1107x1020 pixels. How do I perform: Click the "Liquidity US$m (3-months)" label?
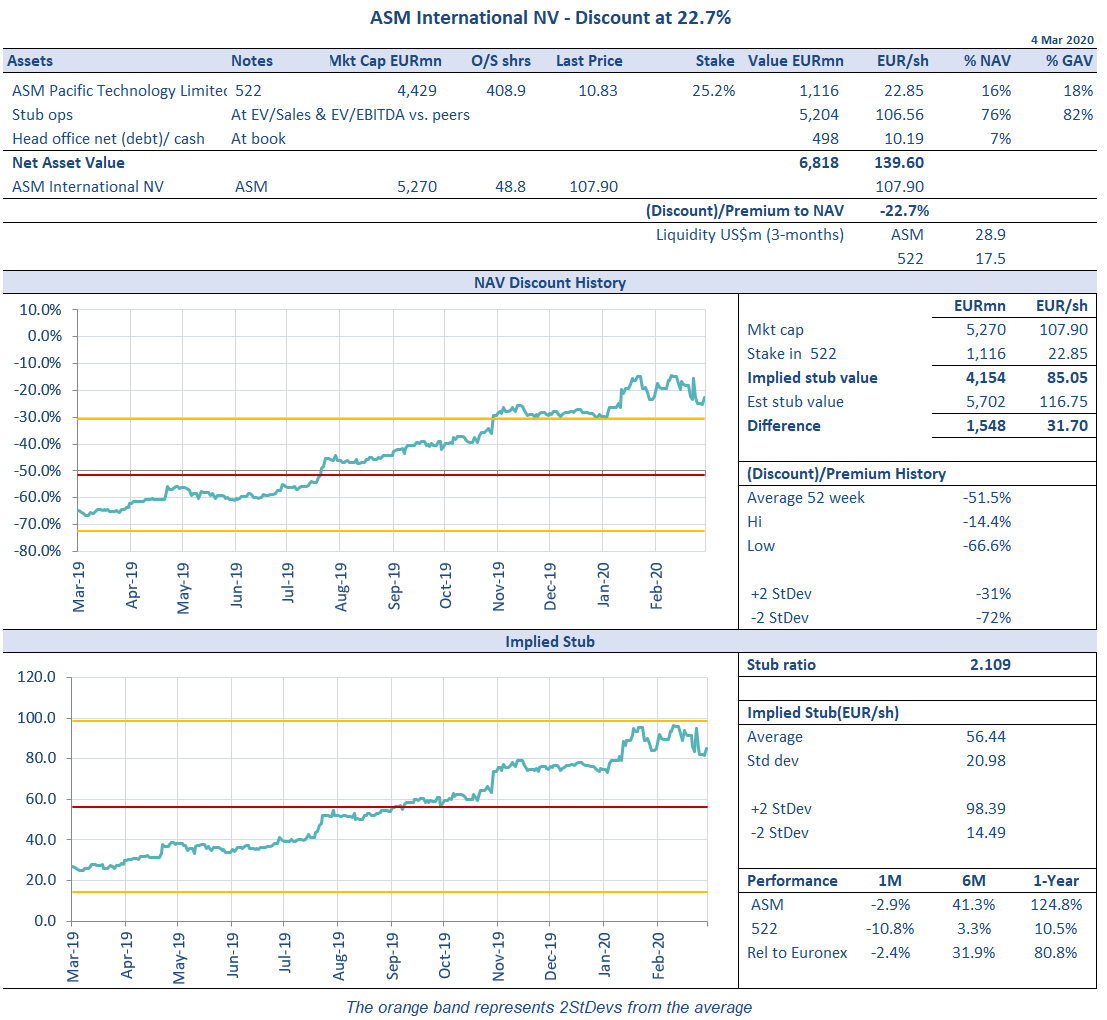[x=749, y=235]
